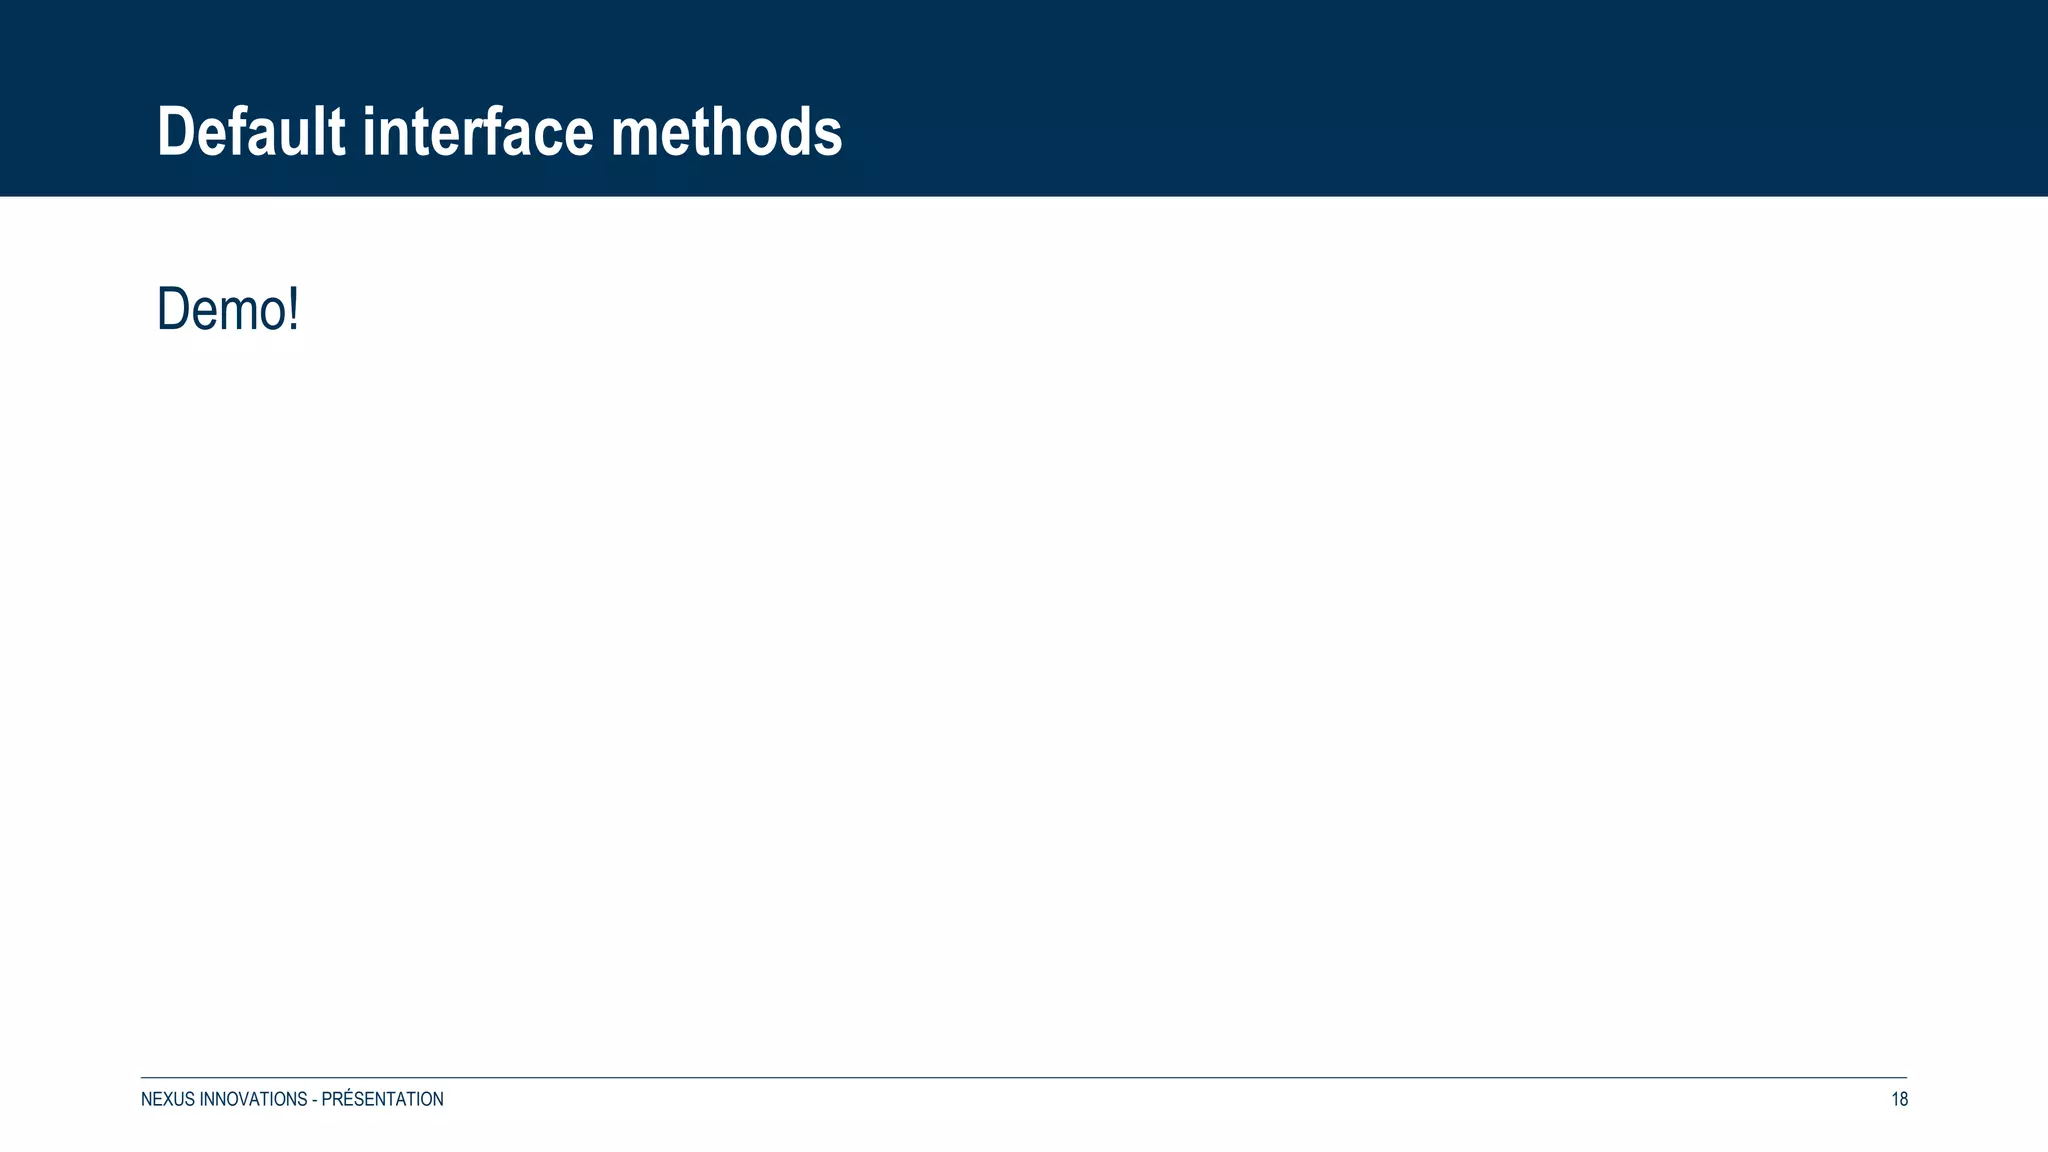The width and height of the screenshot is (2048, 1152).
Task: Click the capital "D" of "Default"
Action: click(x=176, y=132)
